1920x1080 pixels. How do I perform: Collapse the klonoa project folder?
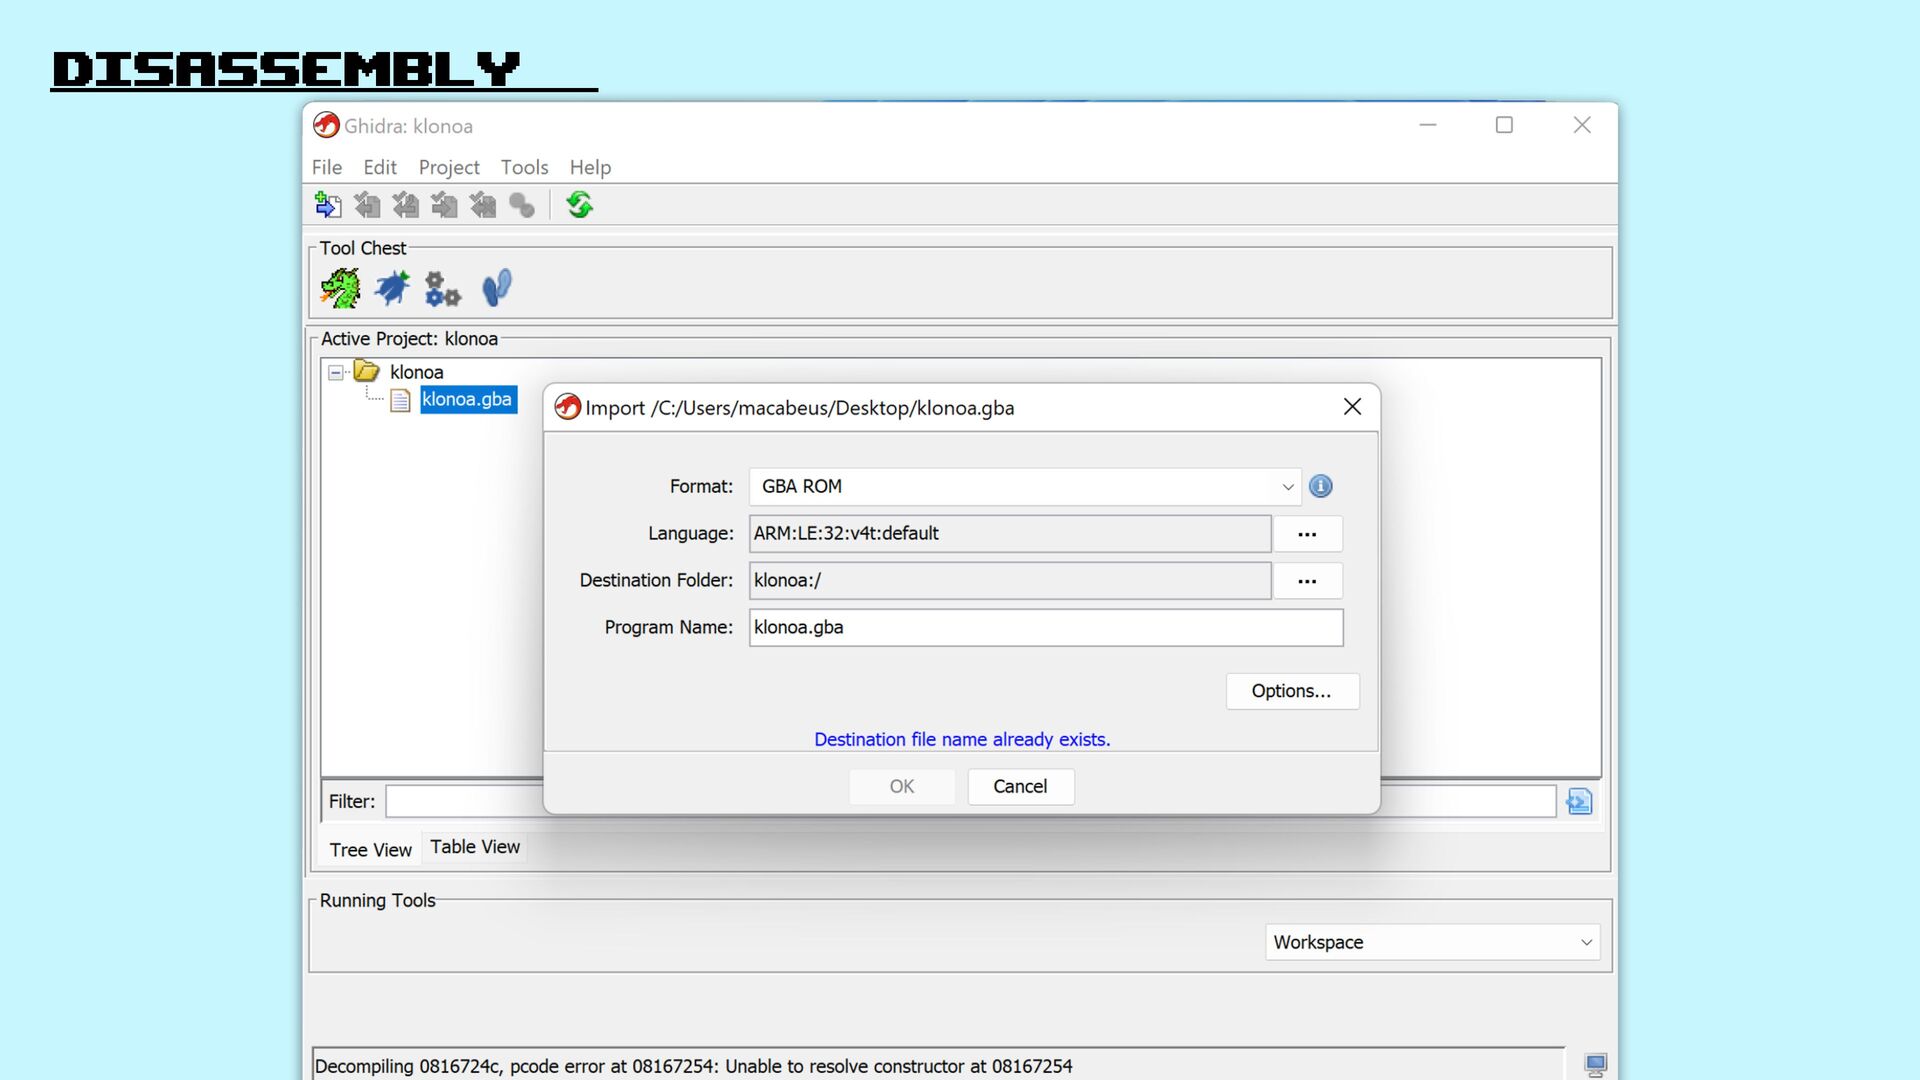tap(336, 372)
